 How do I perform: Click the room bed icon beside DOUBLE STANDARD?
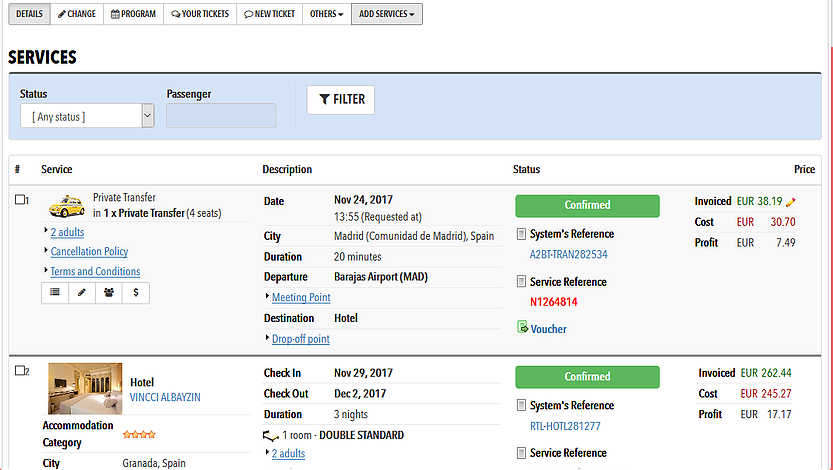point(271,436)
